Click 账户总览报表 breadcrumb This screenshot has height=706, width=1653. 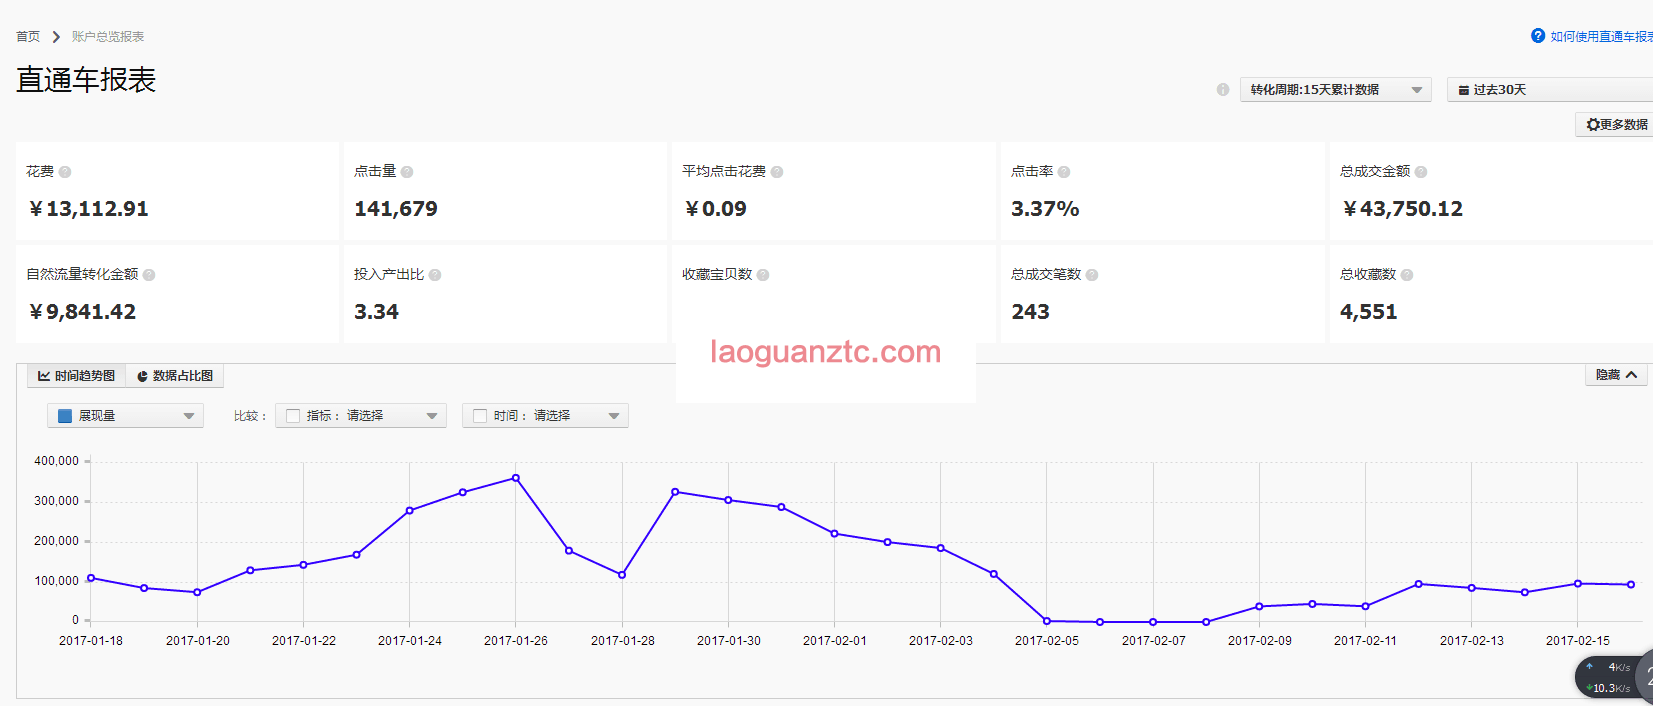coord(108,37)
